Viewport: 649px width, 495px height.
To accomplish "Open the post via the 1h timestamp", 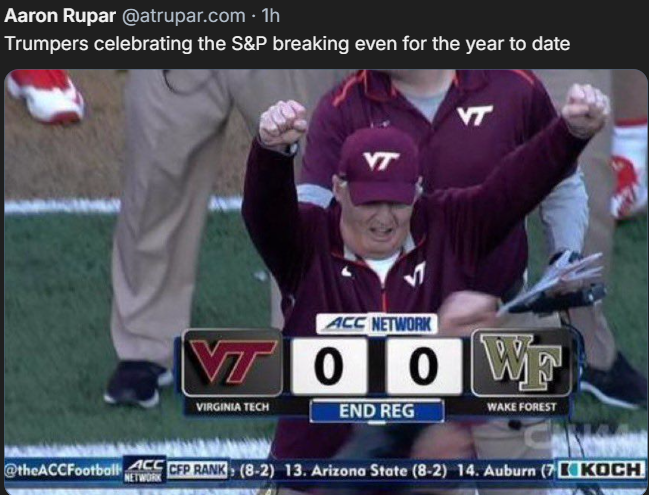I will pyautogui.click(x=271, y=16).
